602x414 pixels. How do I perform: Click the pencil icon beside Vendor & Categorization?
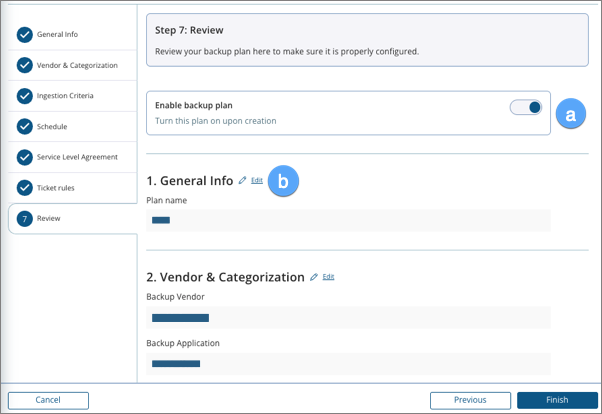point(314,277)
